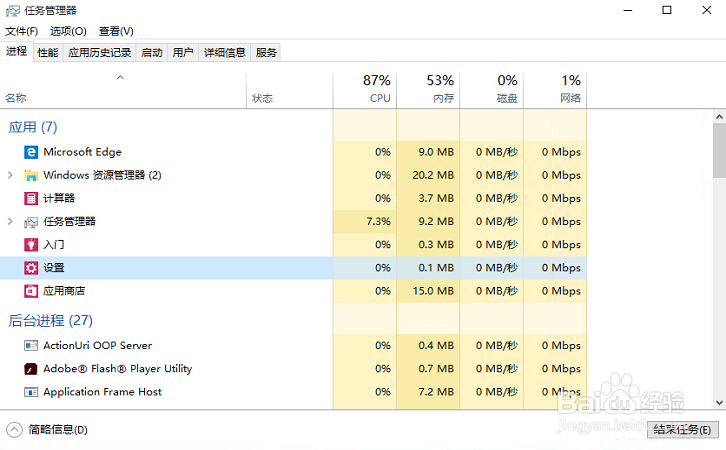The height and width of the screenshot is (450, 726).
Task: Select the ActionUri OOP Server icon
Action: [x=31, y=346]
